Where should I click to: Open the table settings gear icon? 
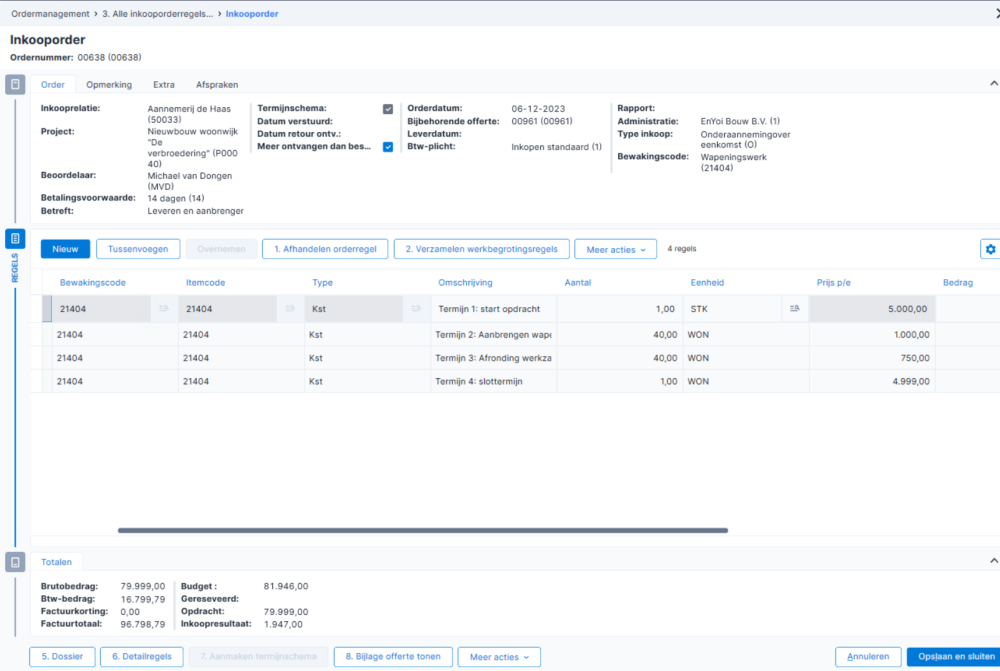pyautogui.click(x=990, y=249)
